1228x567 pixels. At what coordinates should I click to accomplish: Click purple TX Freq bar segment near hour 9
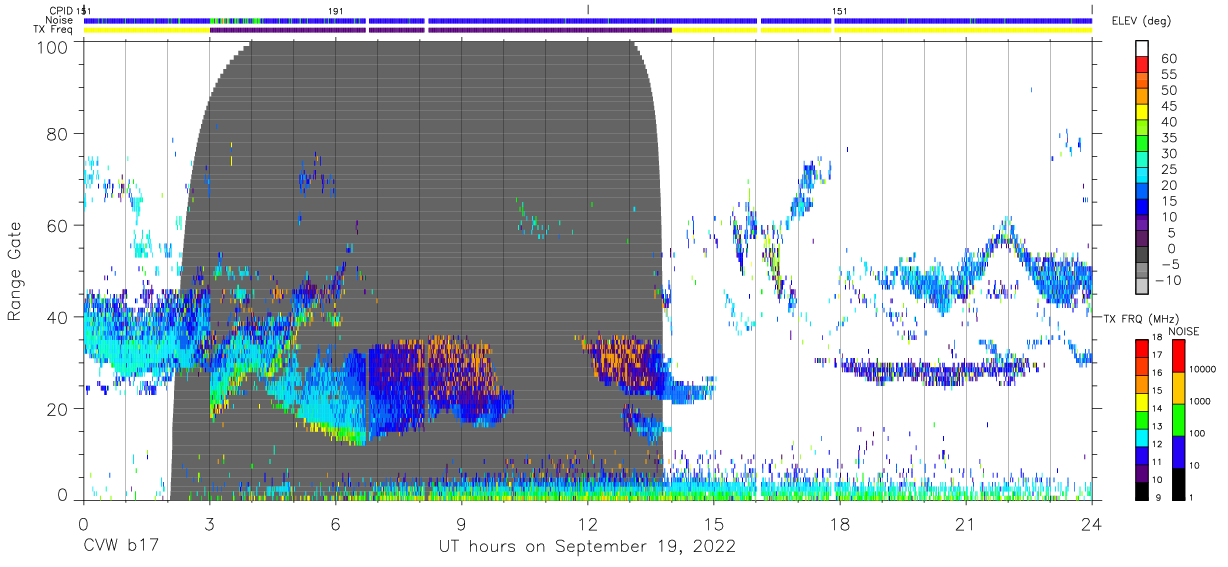pos(549,30)
